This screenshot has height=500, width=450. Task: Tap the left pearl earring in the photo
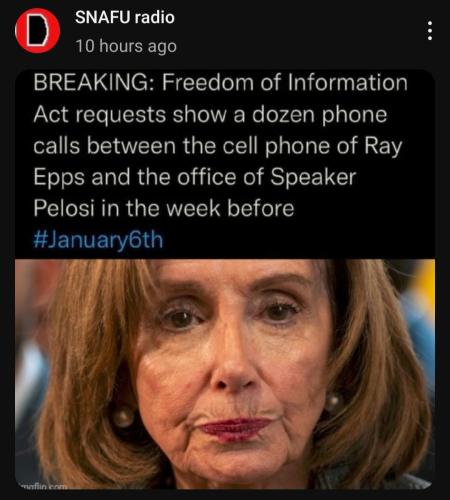click(123, 417)
